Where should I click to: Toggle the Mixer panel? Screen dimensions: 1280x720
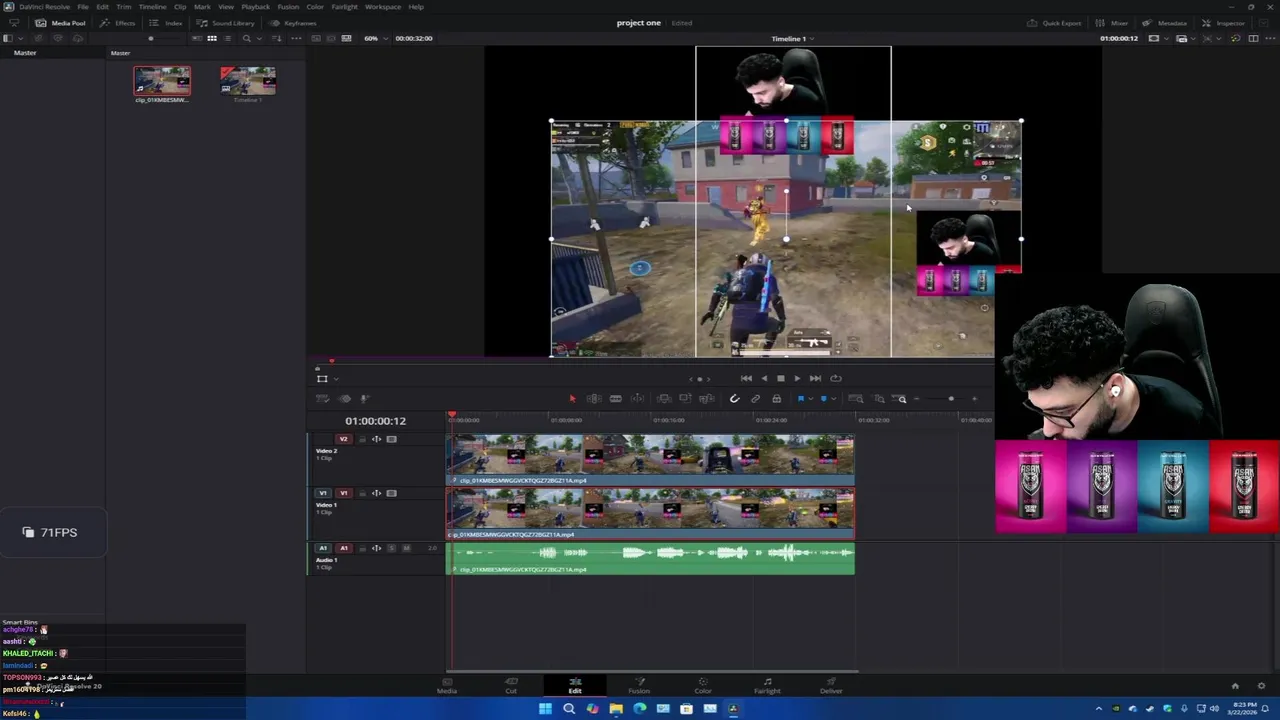pyautogui.click(x=1112, y=23)
